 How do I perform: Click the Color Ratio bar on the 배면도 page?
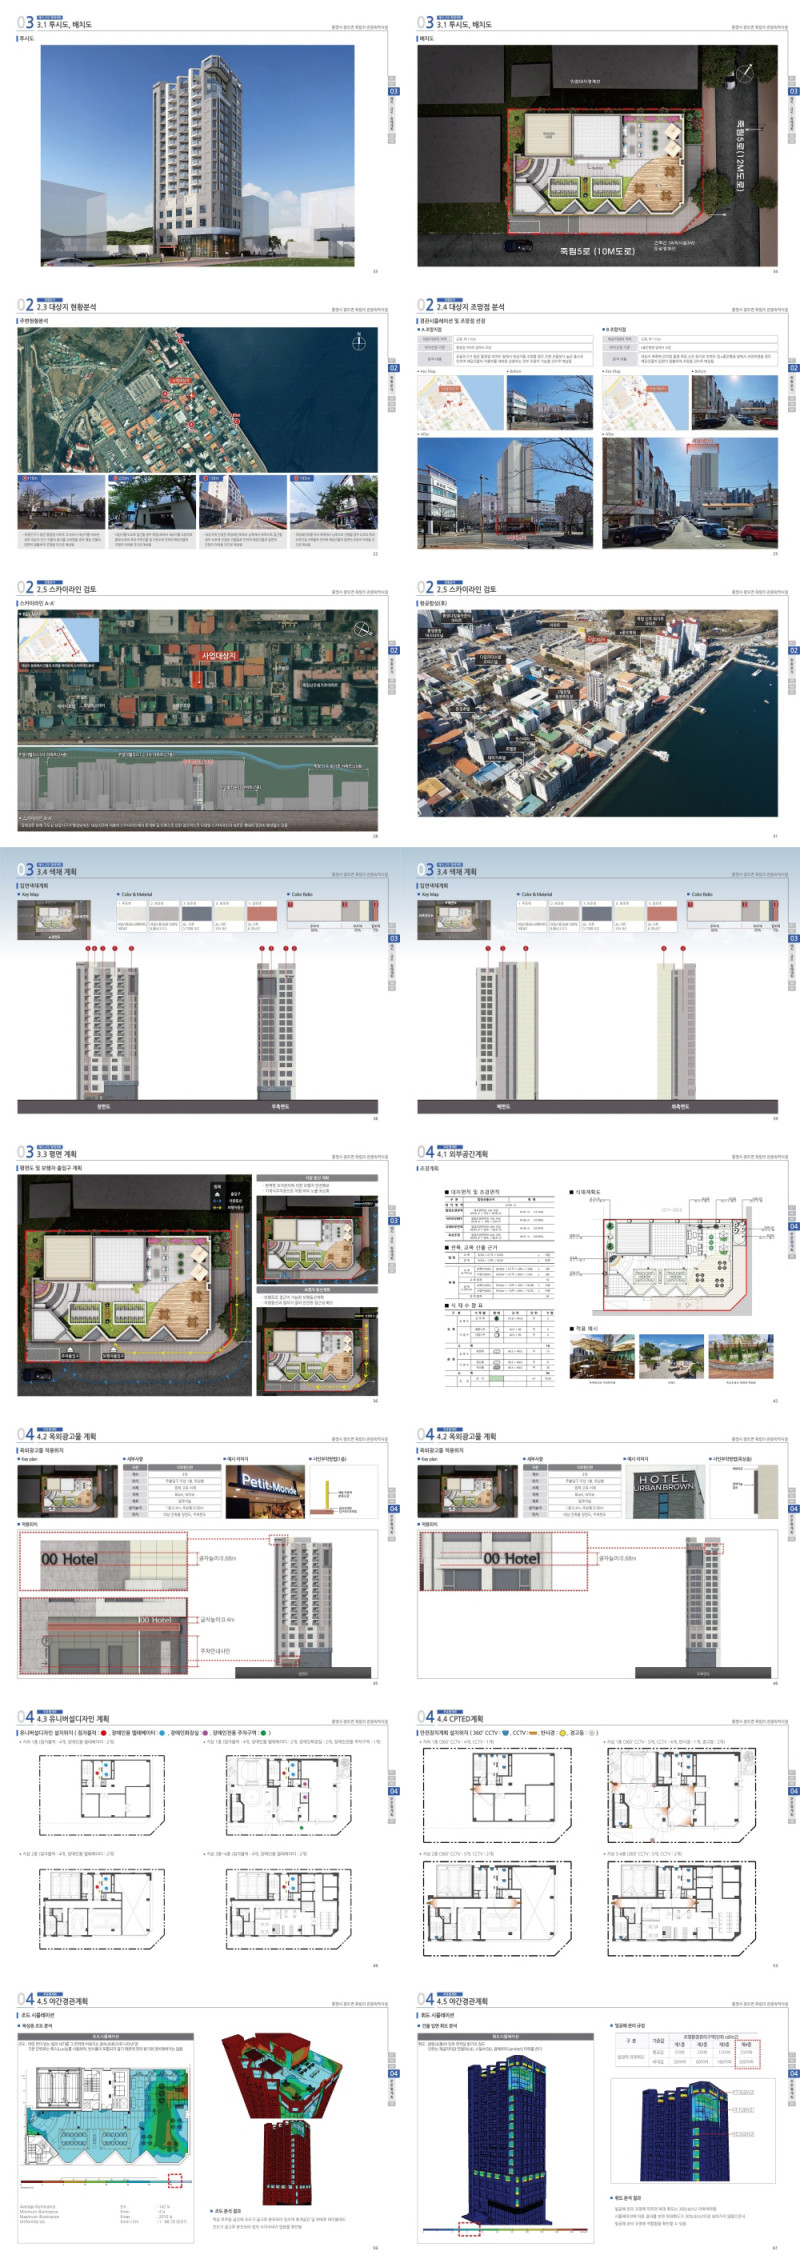pos(730,911)
